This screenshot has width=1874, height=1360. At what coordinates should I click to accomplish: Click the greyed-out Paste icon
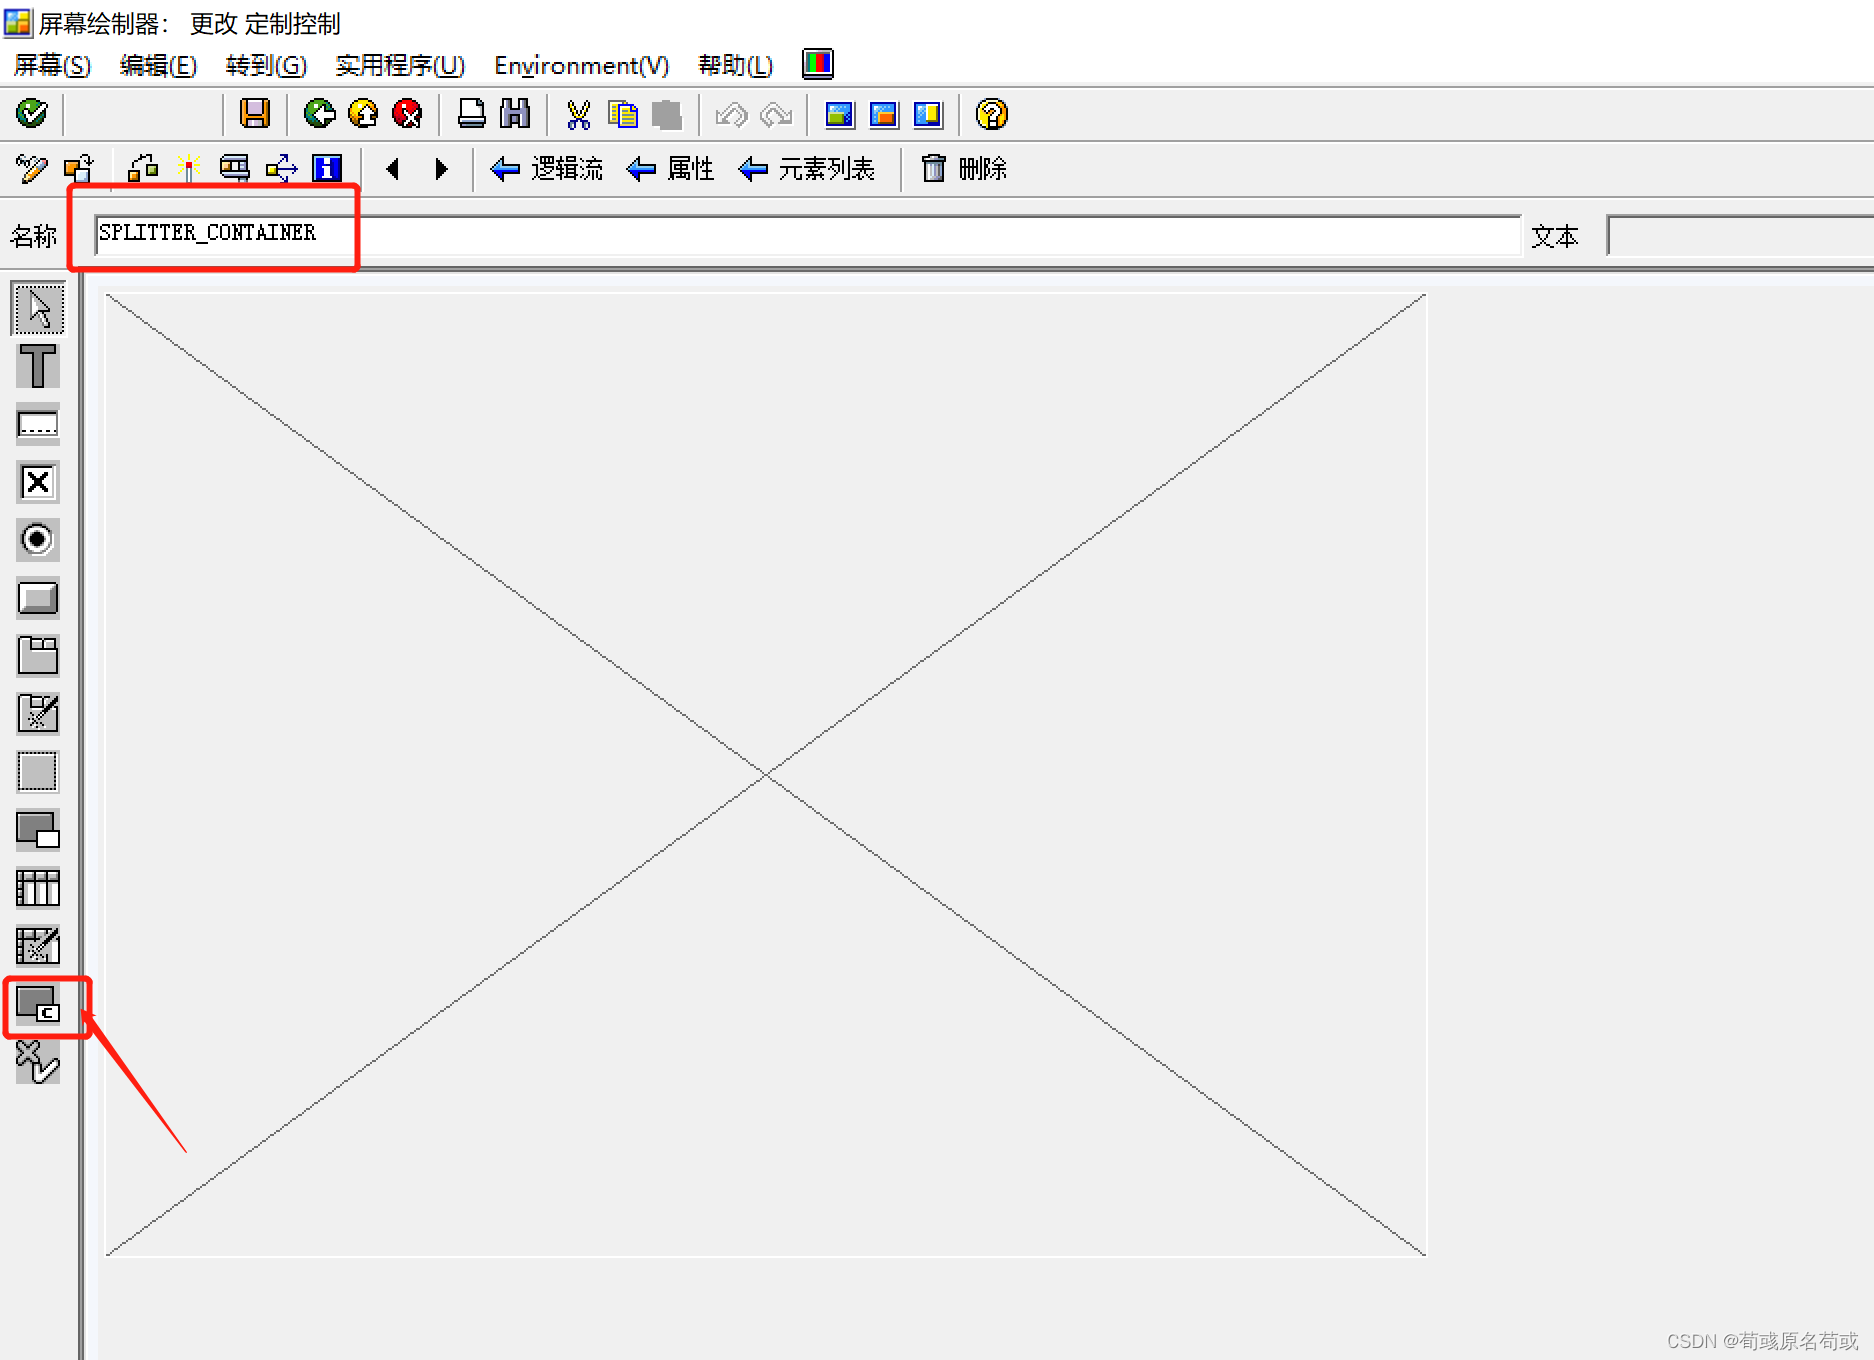click(x=666, y=114)
